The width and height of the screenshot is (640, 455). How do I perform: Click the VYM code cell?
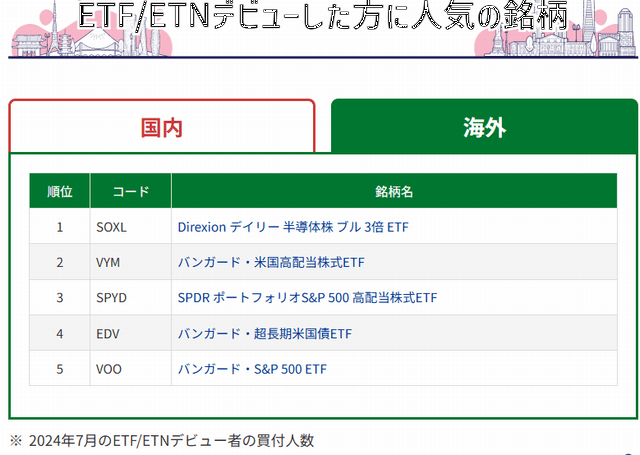tap(131, 262)
